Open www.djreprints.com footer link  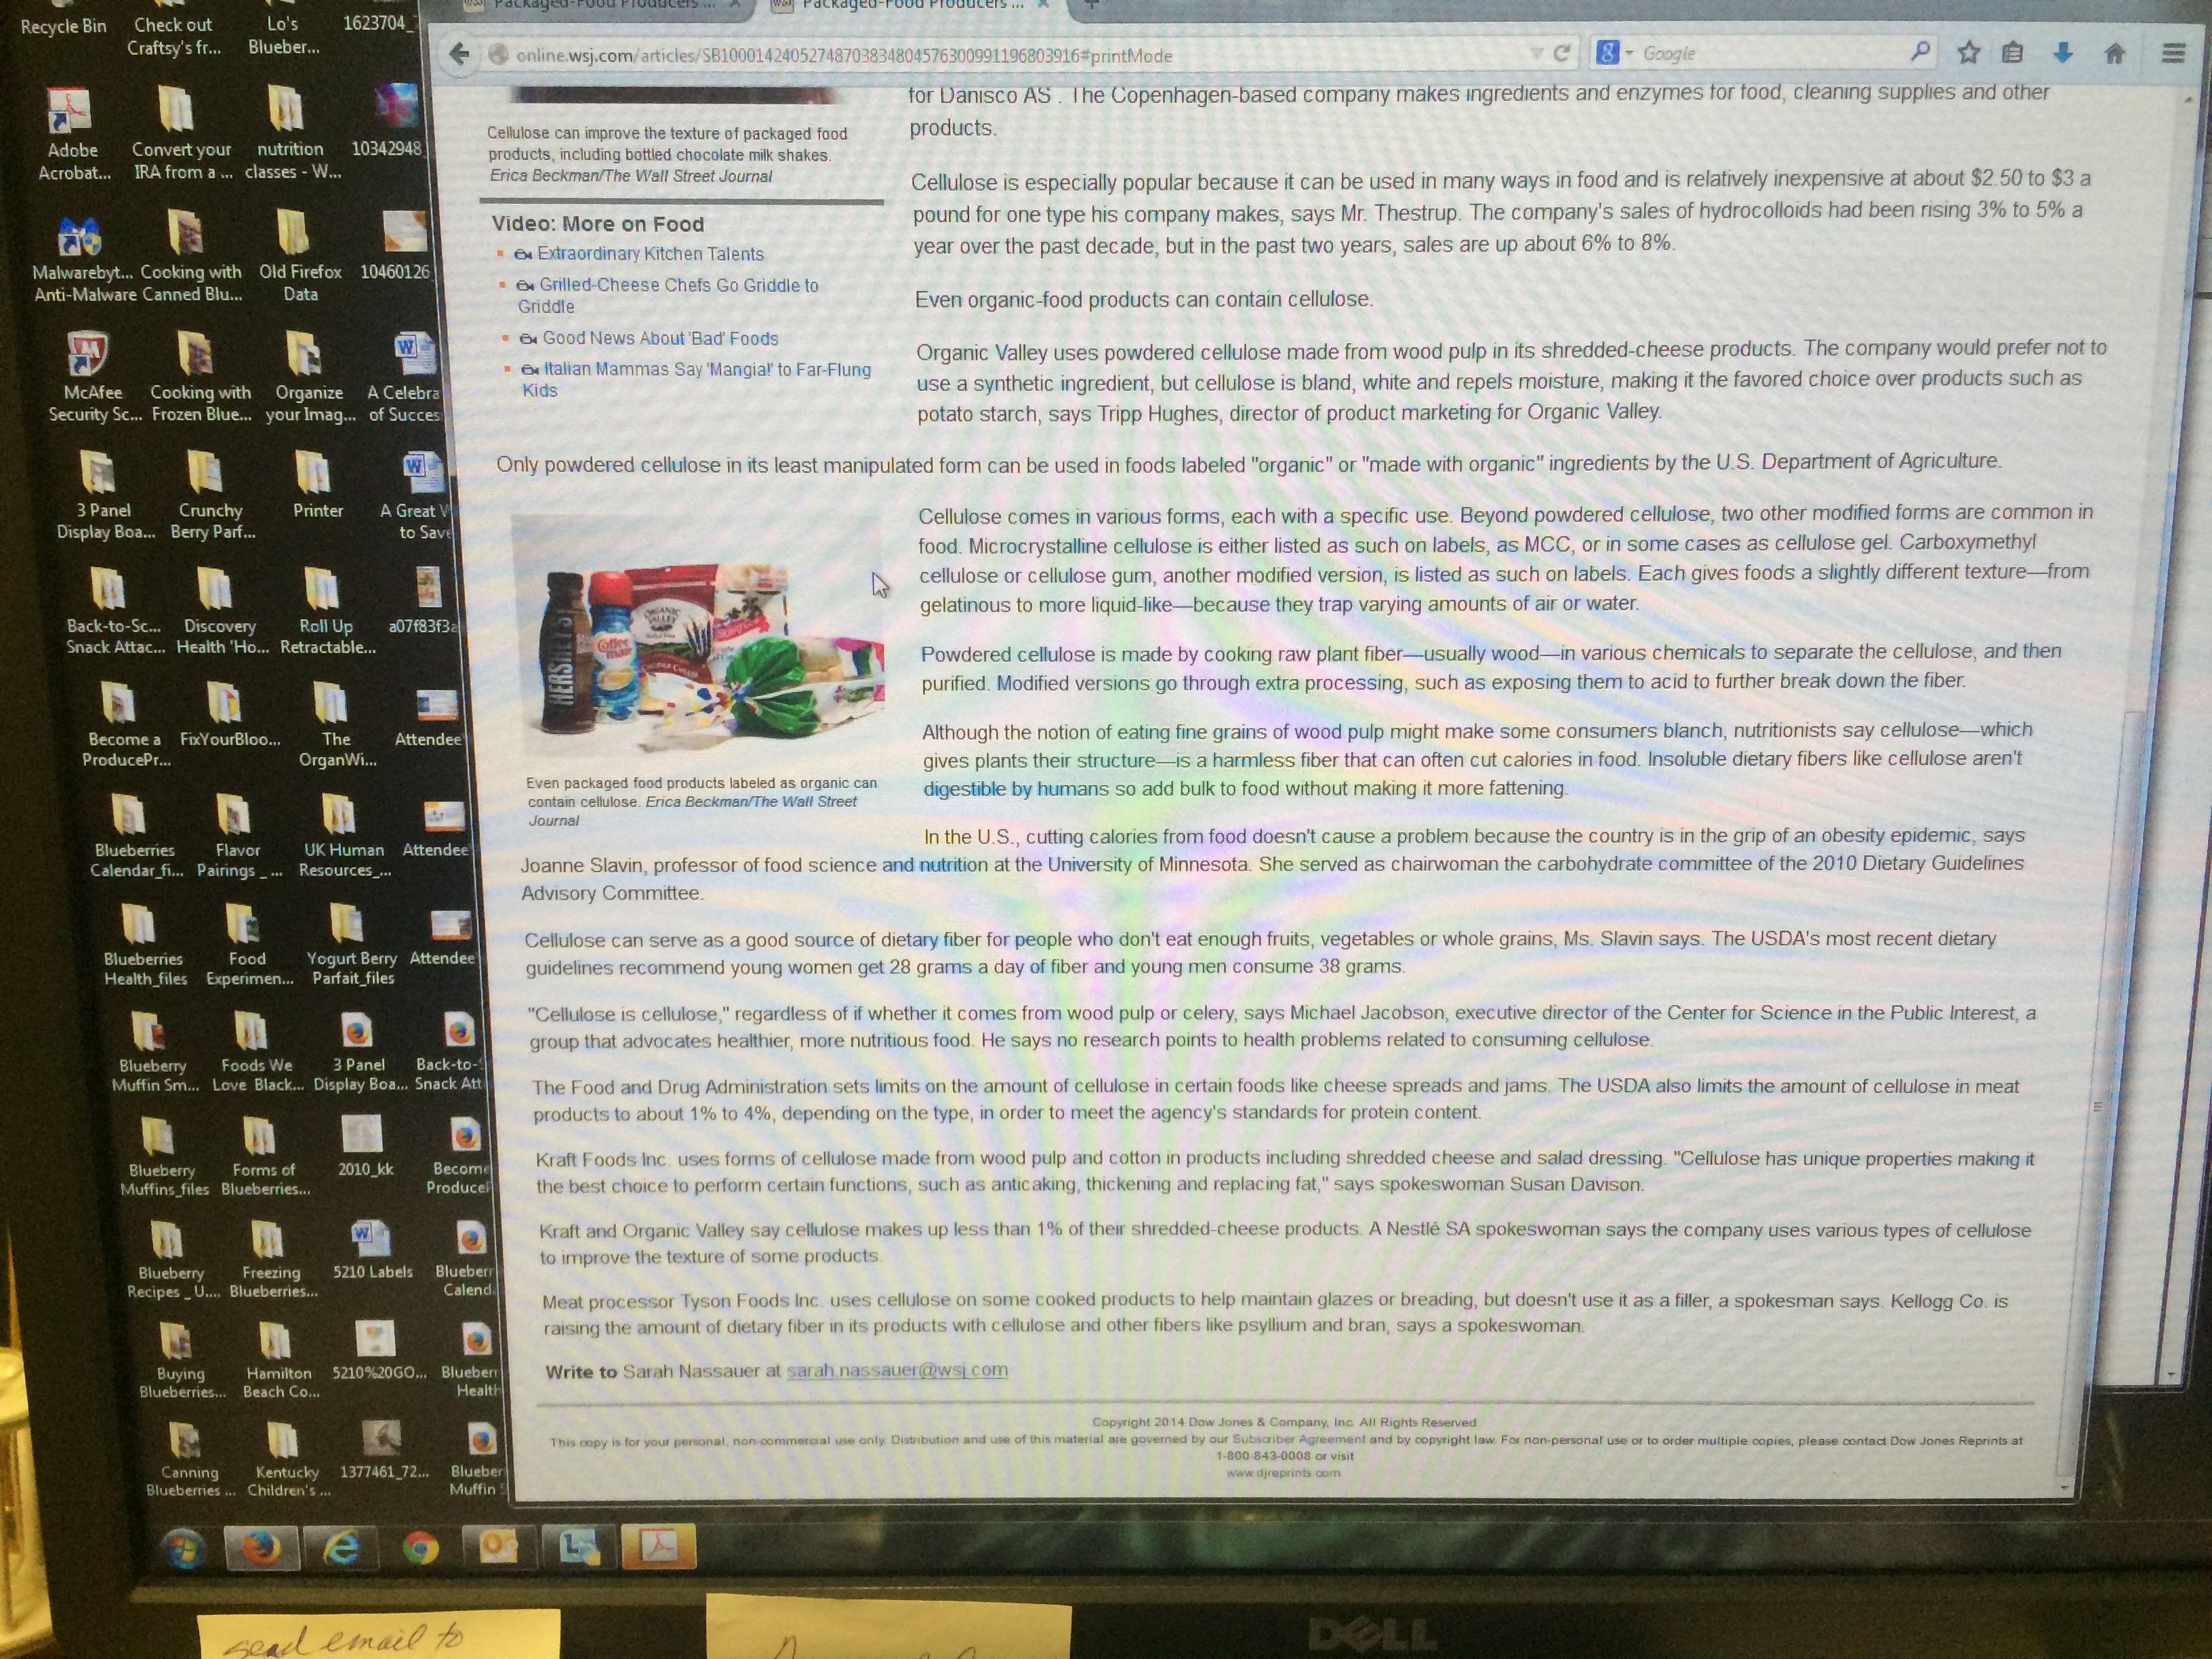pyautogui.click(x=1283, y=1472)
